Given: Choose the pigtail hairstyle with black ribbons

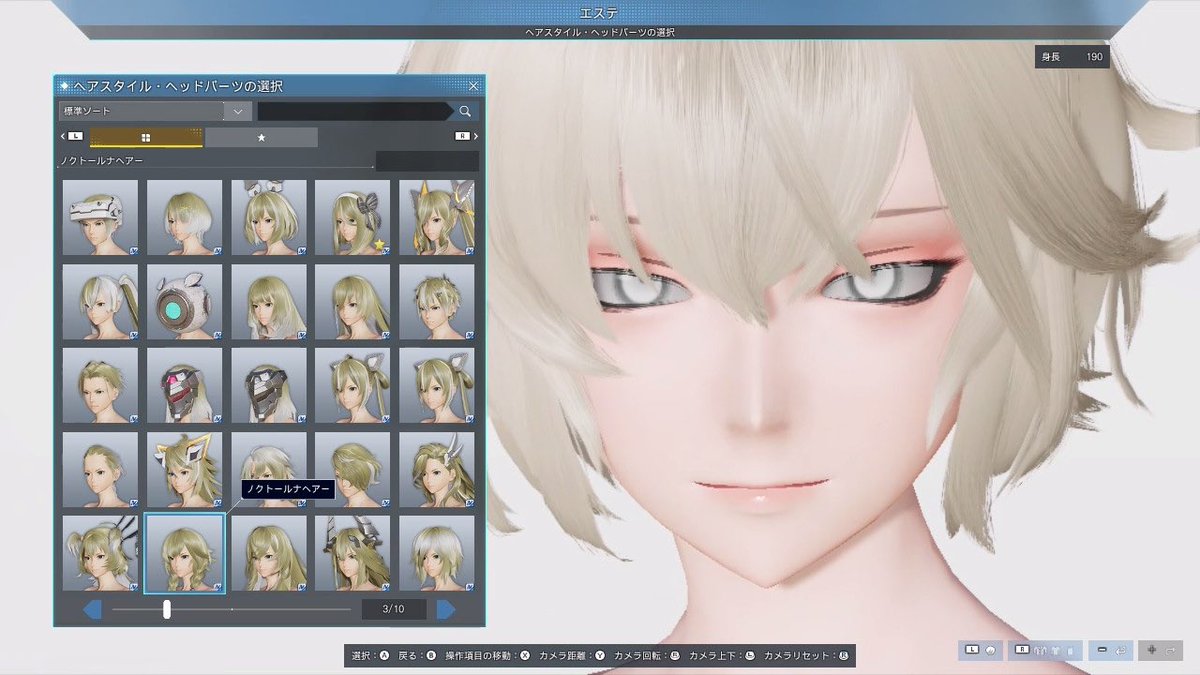Looking at the screenshot, I should [x=100, y=553].
